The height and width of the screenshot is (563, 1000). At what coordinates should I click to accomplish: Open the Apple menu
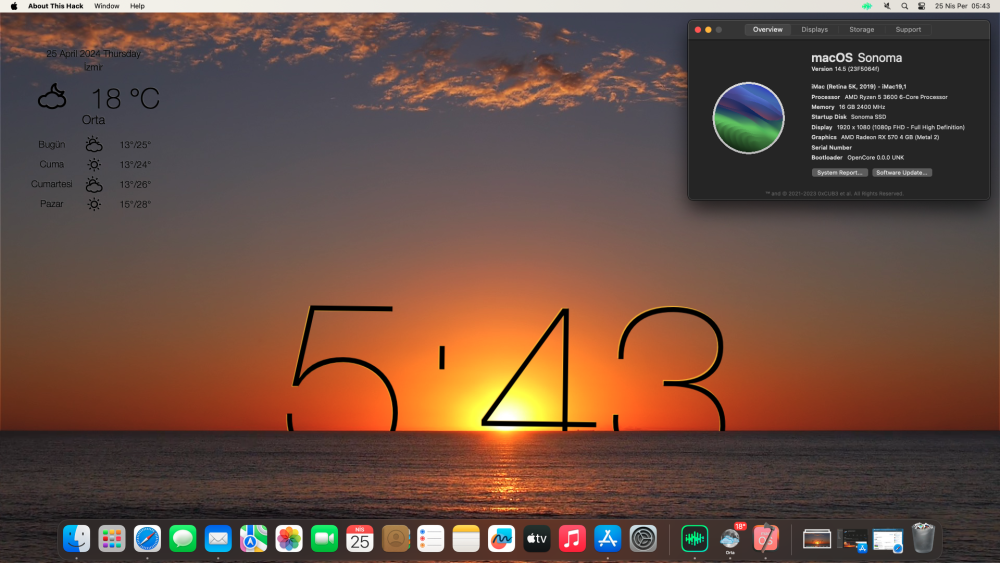tap(14, 6)
